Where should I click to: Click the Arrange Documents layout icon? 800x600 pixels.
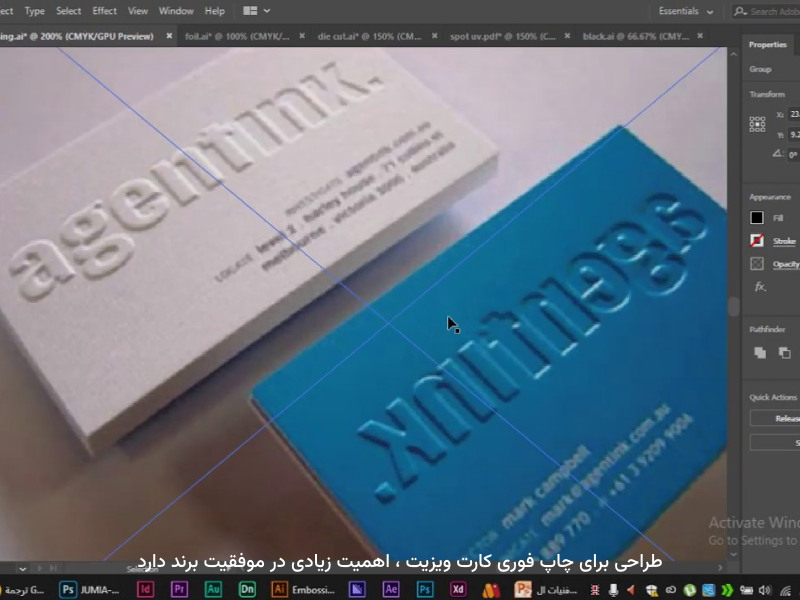tap(250, 11)
